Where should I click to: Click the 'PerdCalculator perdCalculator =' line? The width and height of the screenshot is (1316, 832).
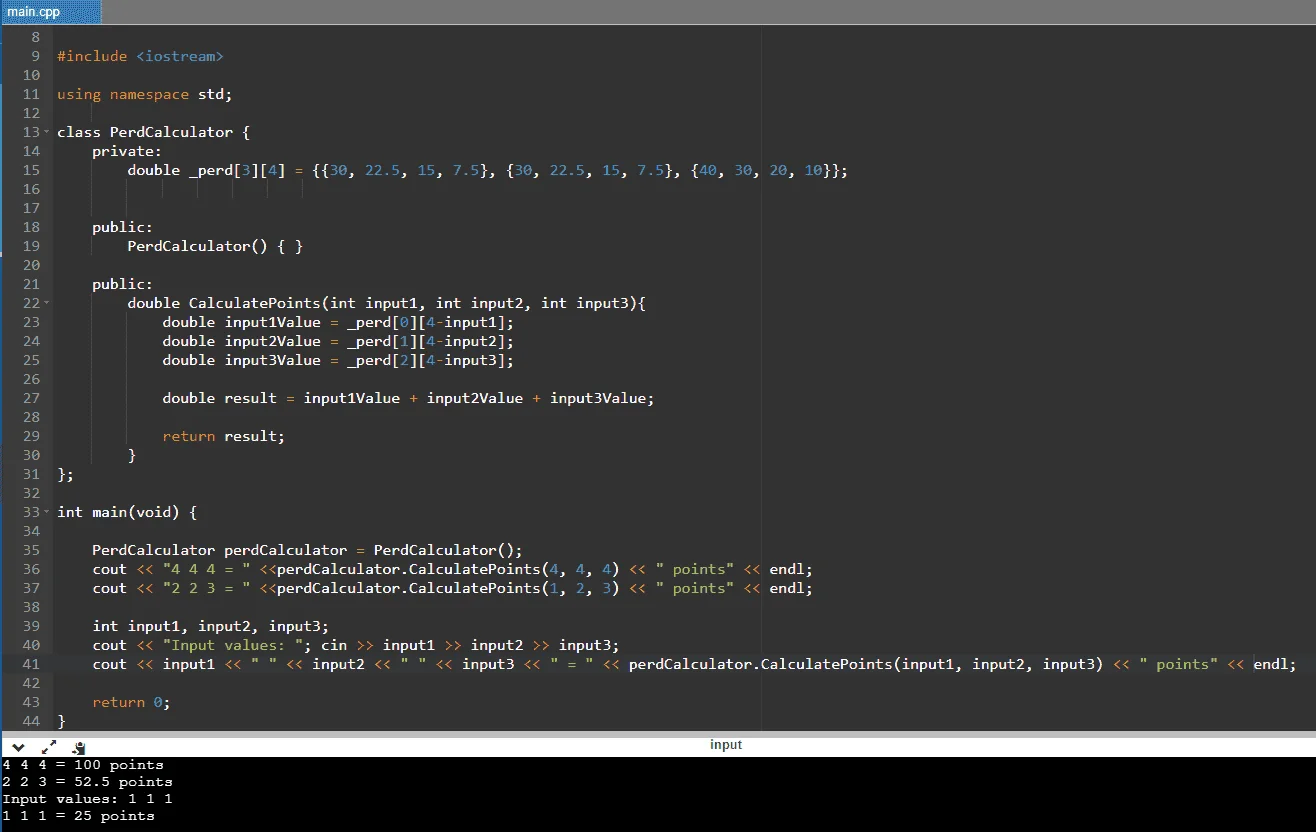(x=307, y=551)
